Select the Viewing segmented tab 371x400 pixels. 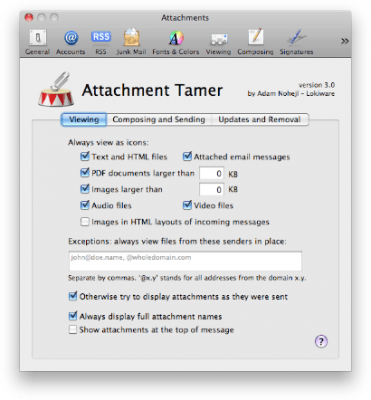pos(84,119)
